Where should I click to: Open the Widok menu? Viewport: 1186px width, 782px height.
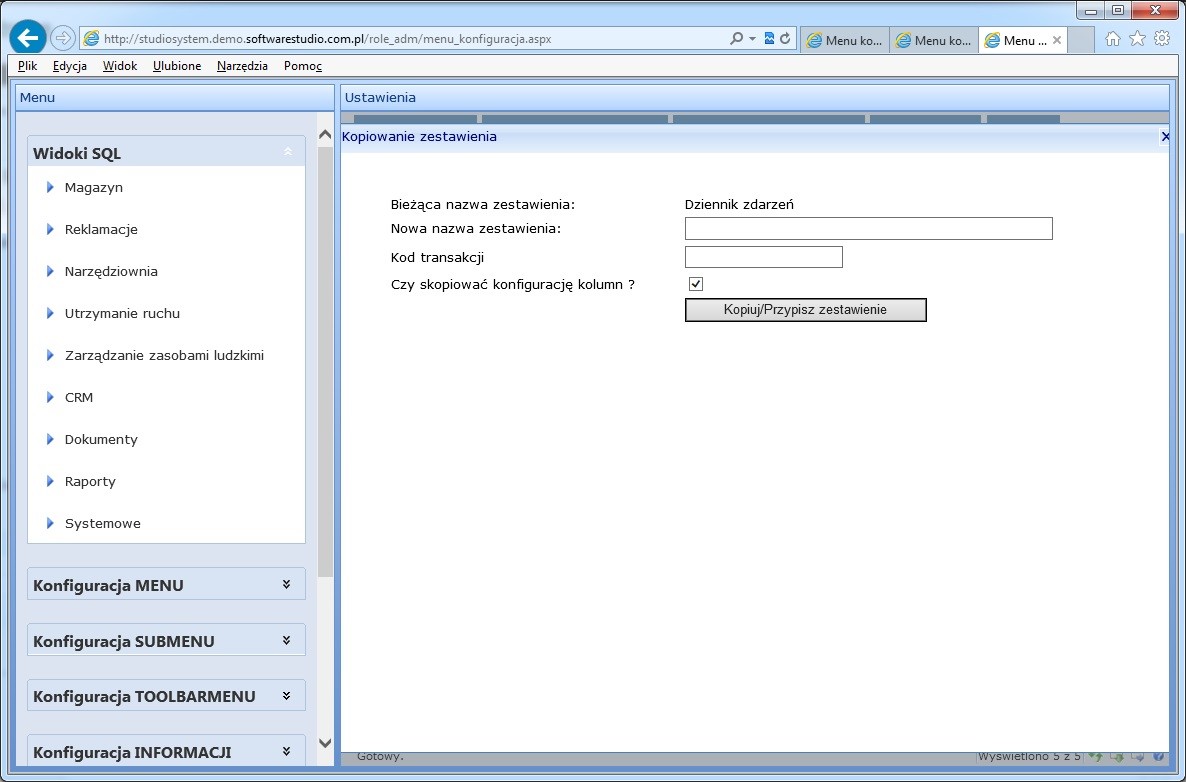tap(120, 66)
